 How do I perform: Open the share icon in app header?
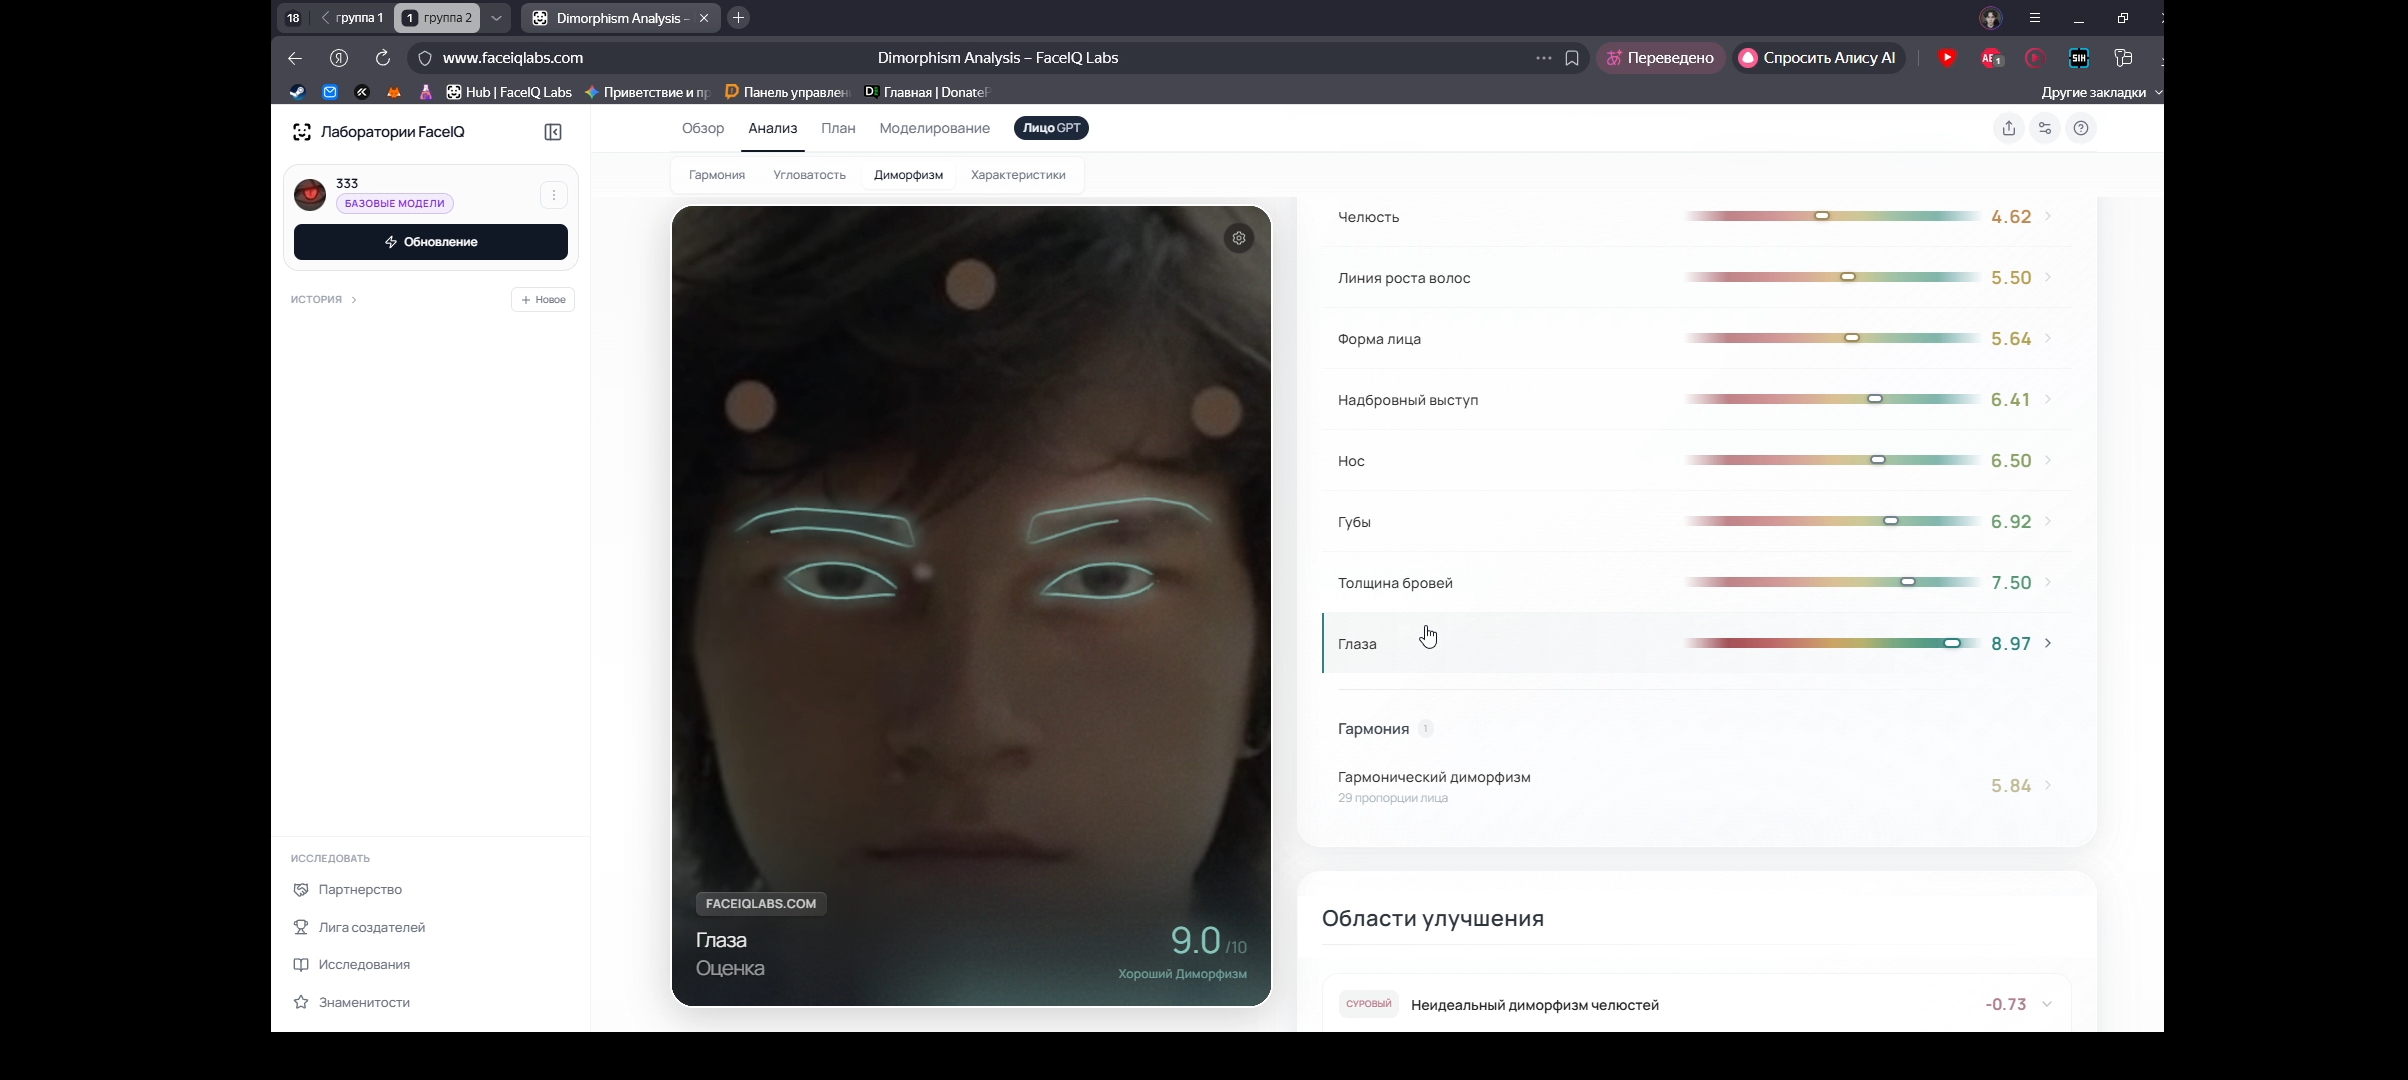click(2009, 128)
